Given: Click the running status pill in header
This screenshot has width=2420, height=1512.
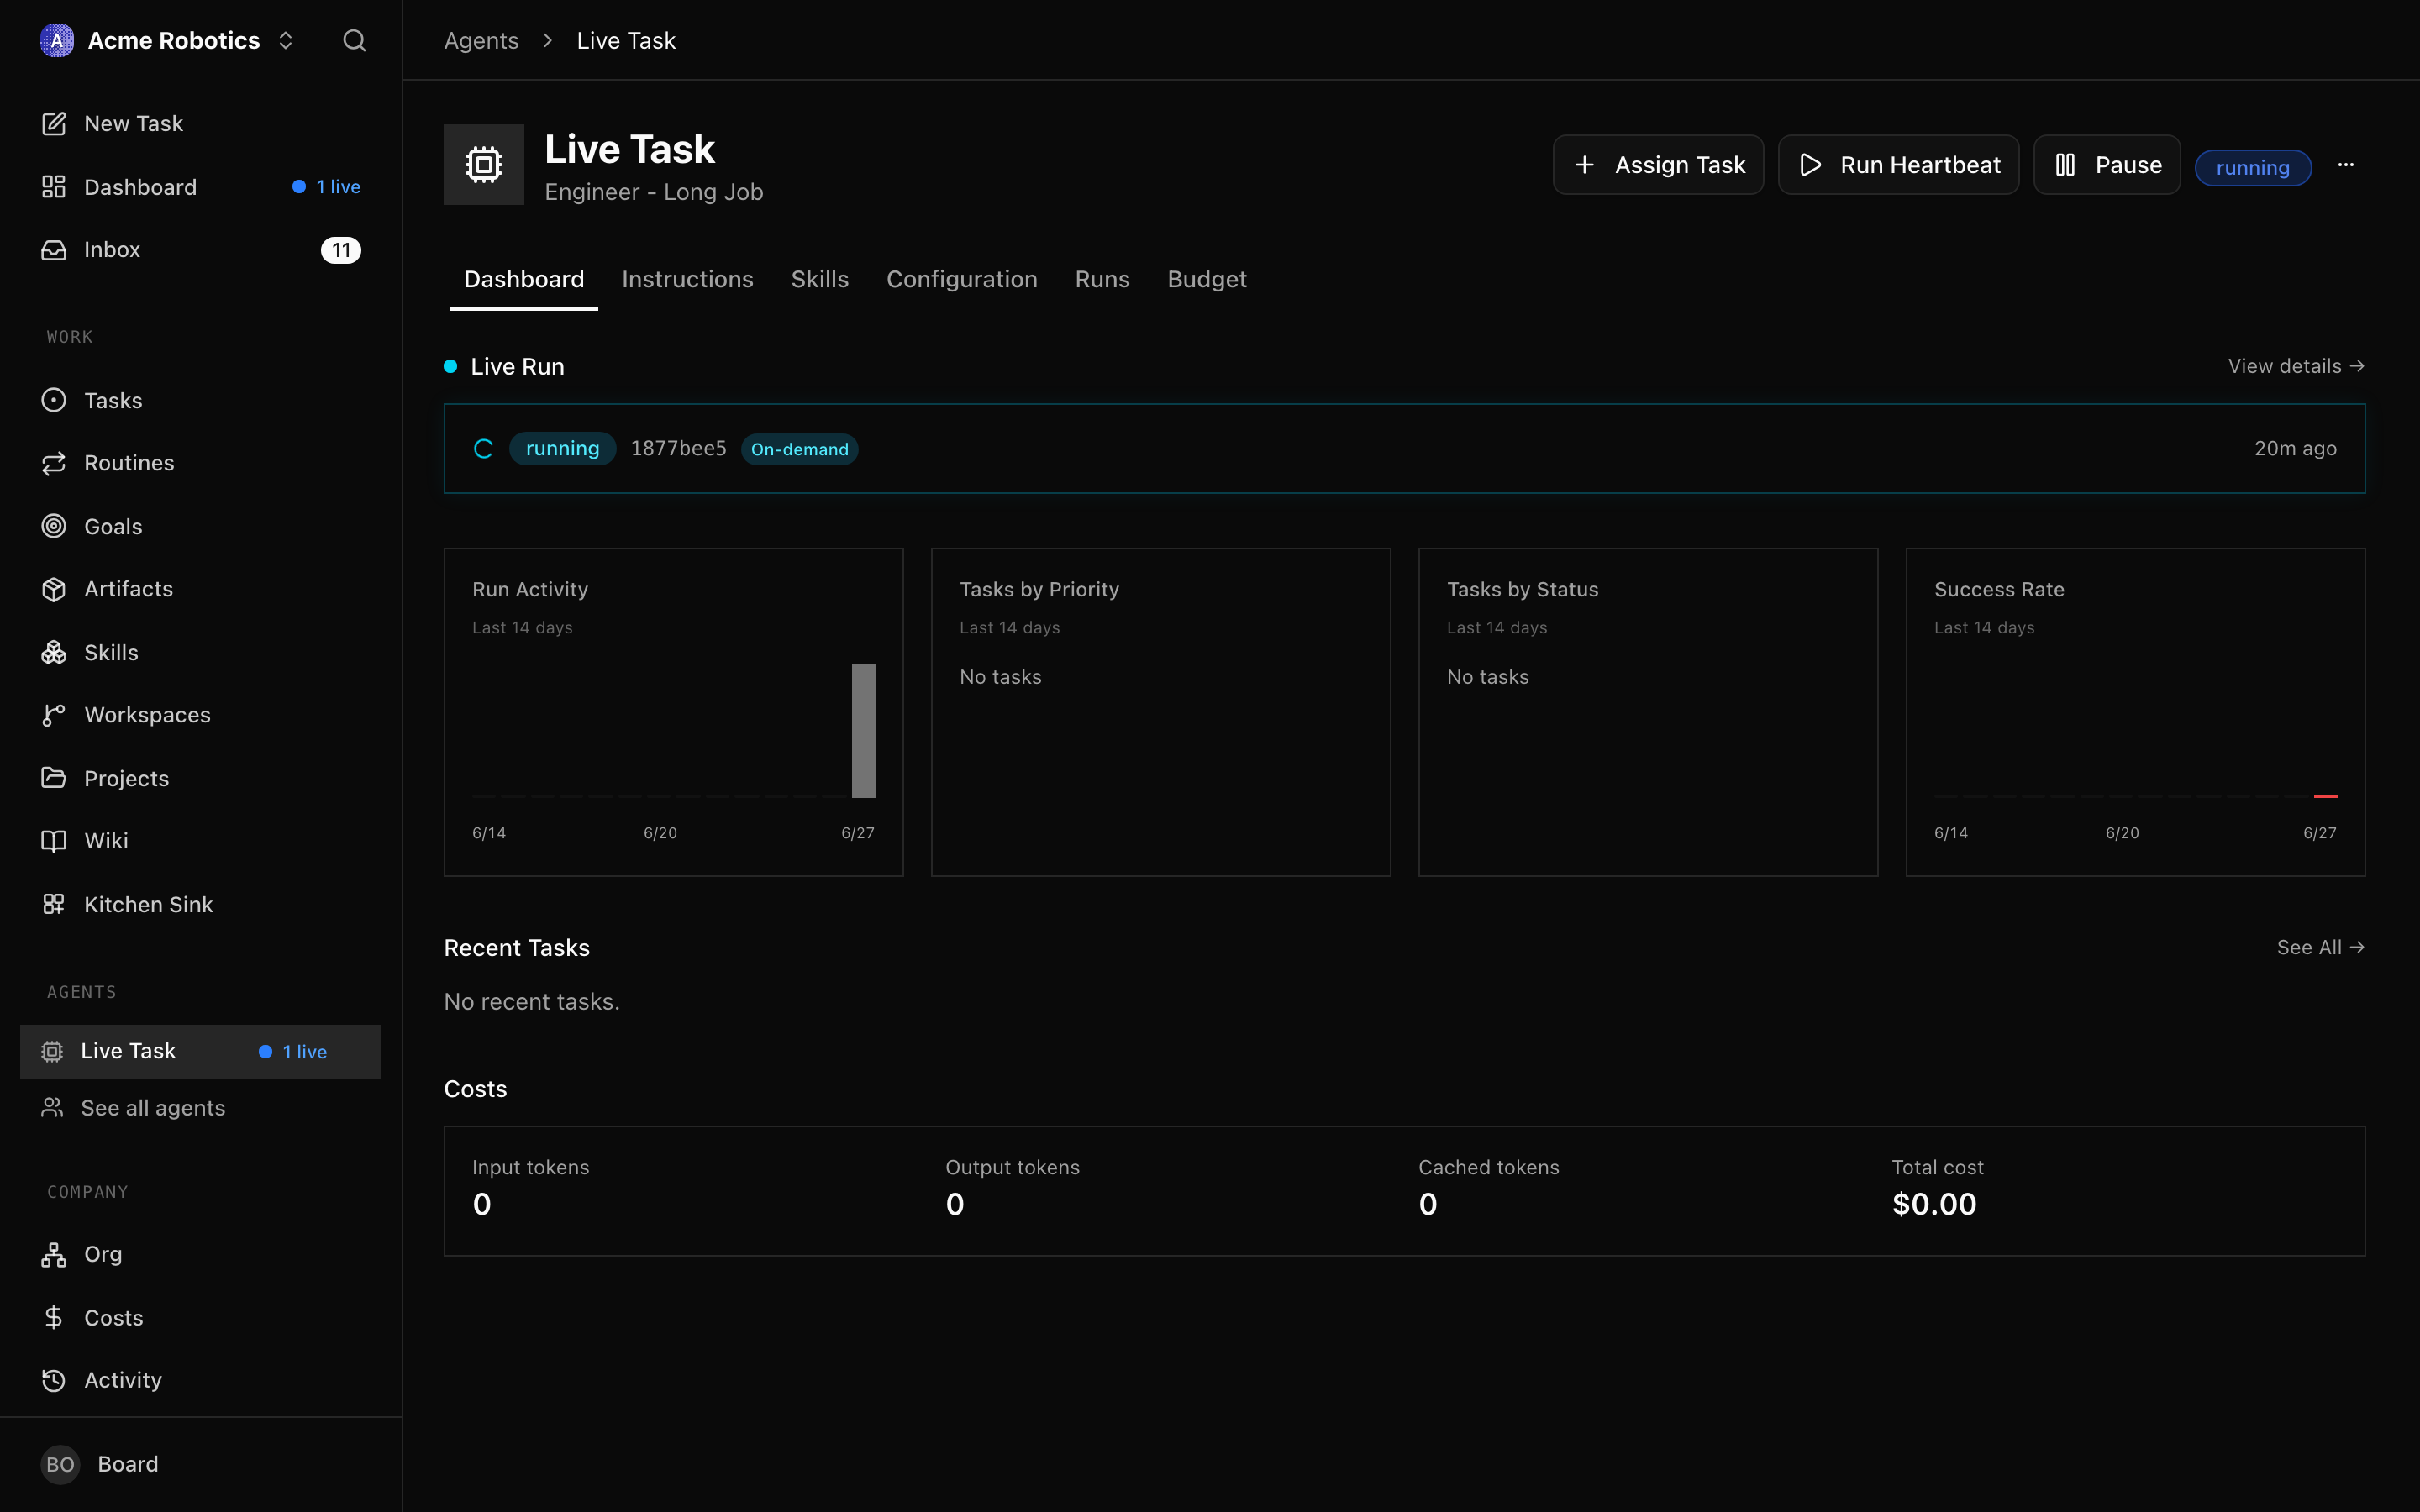Looking at the screenshot, I should point(2253,167).
